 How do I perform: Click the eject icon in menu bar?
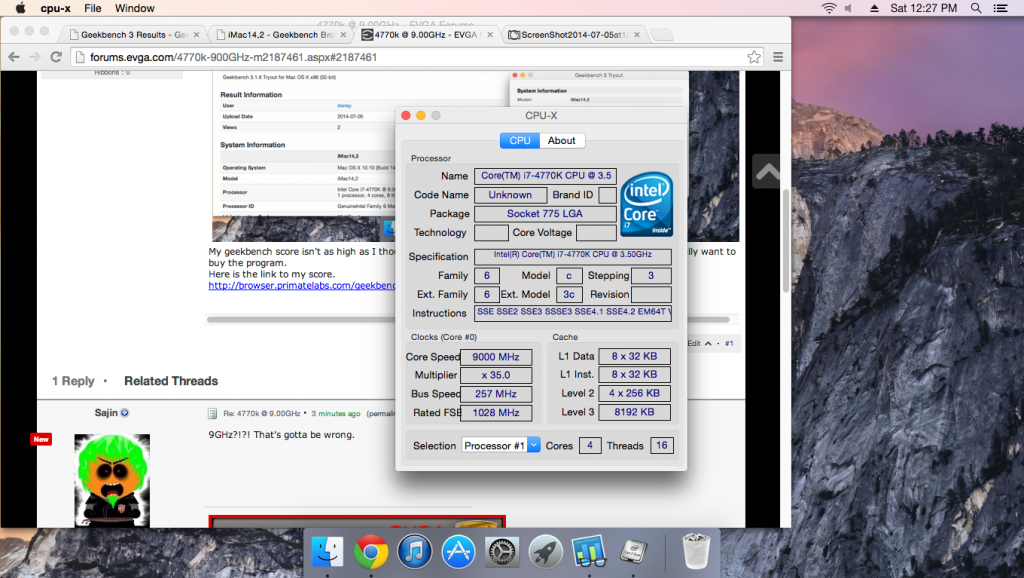pos(874,8)
